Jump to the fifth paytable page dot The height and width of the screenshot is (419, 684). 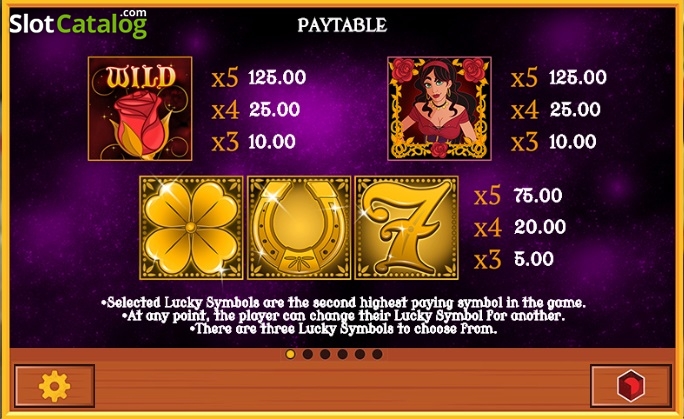click(360, 354)
